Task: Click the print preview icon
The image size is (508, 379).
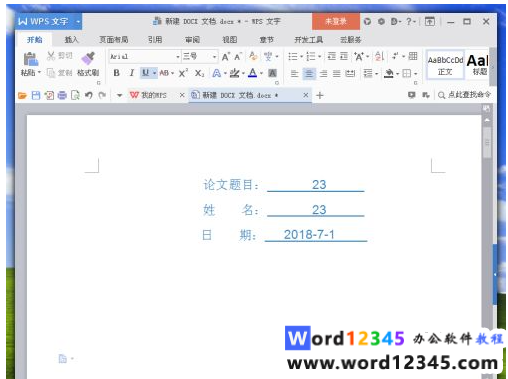Action: click(x=75, y=96)
